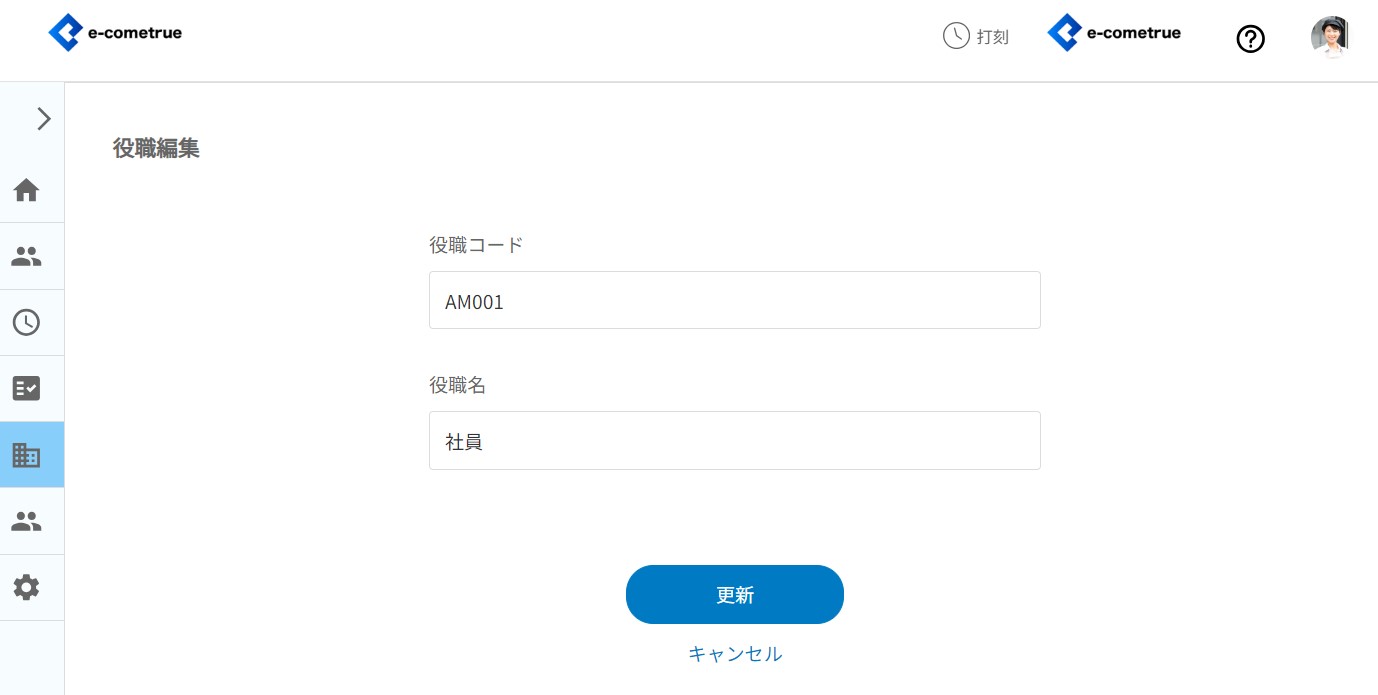Select the highlighted building icon in sidebar
Screen dimensions: 1378x695
26,455
